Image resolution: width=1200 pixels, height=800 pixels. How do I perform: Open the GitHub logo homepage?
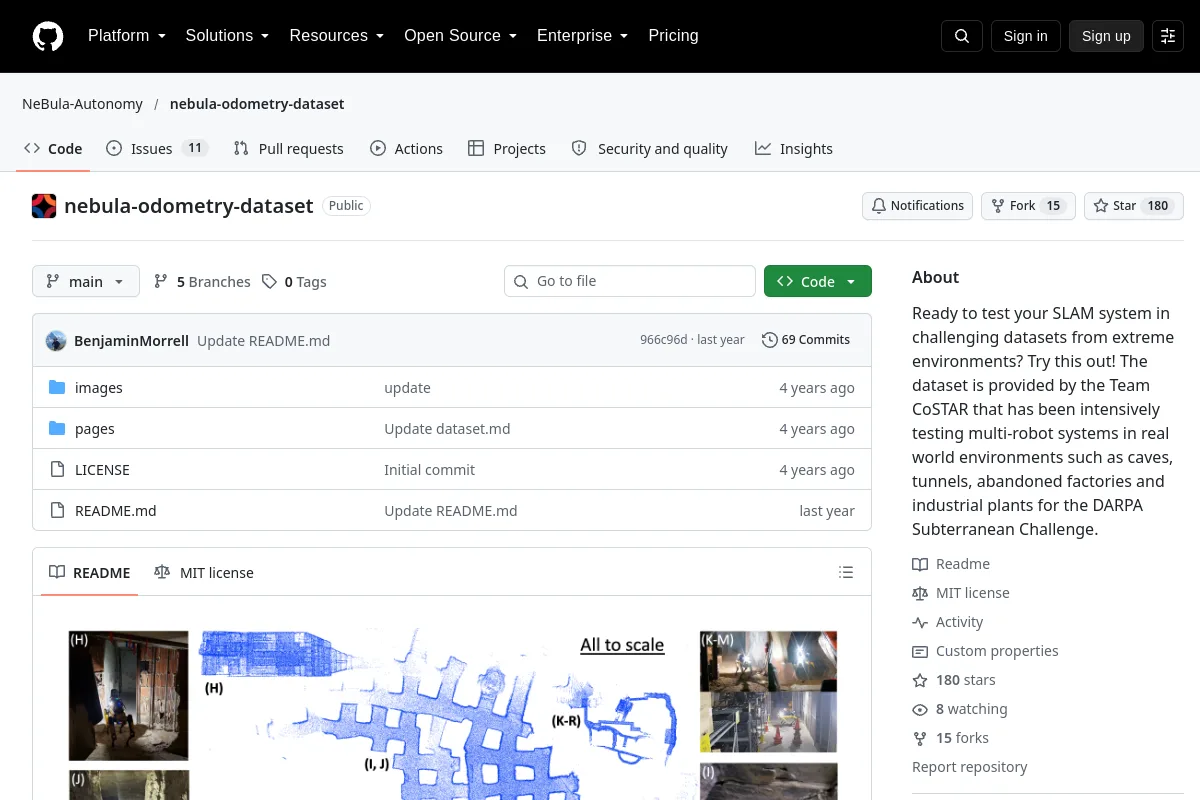[48, 36]
